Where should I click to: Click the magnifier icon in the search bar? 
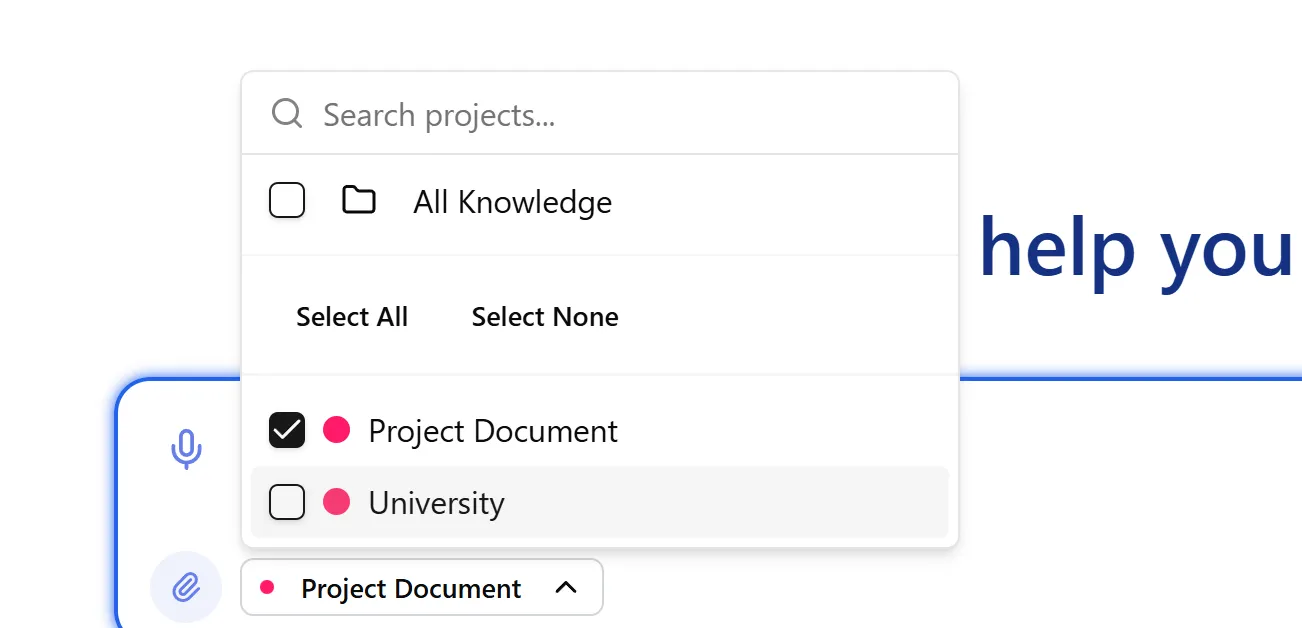[287, 113]
